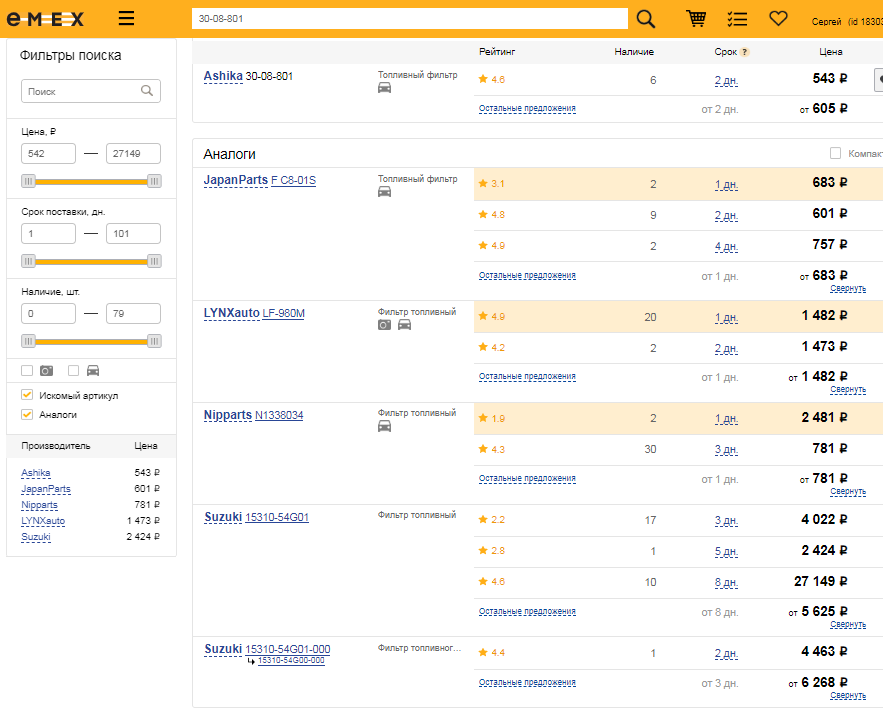Sort by the Цена column header

(x=831, y=52)
